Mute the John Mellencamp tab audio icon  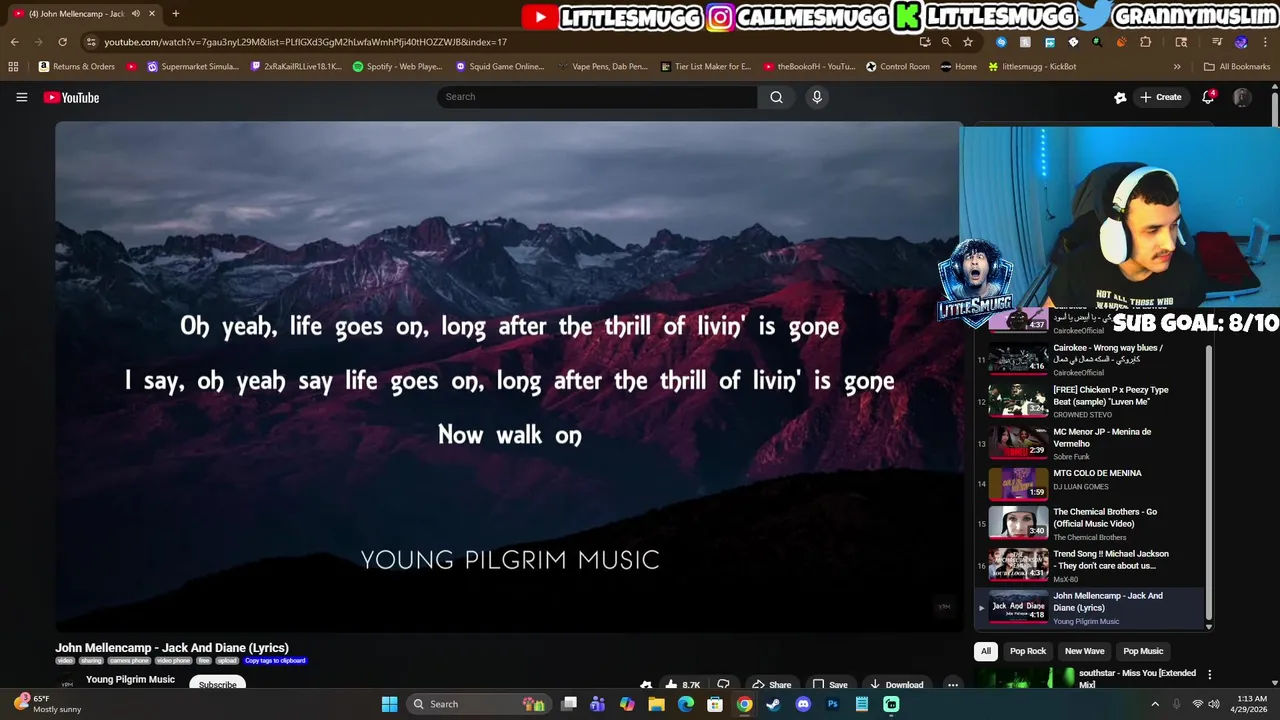135,14
